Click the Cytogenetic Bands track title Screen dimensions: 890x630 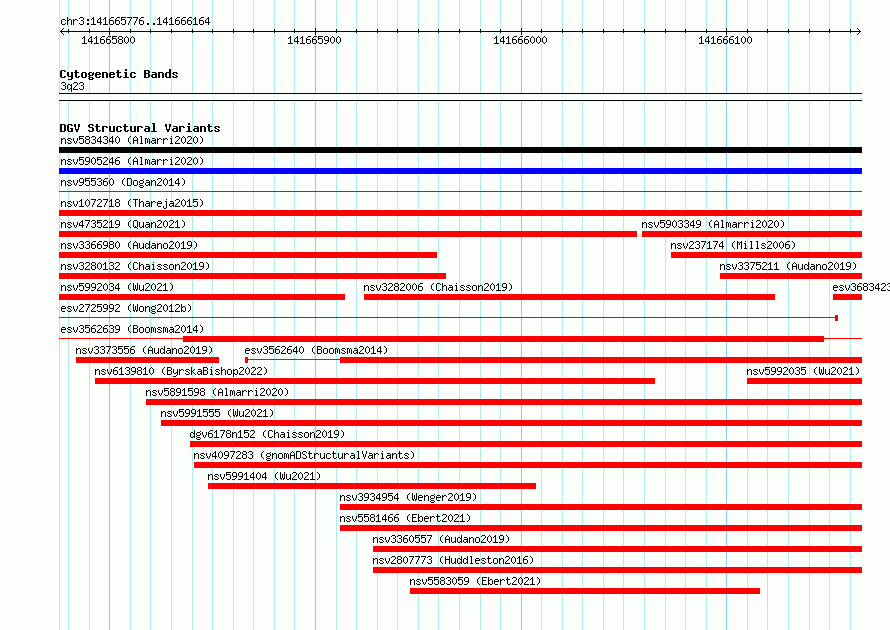[119, 74]
